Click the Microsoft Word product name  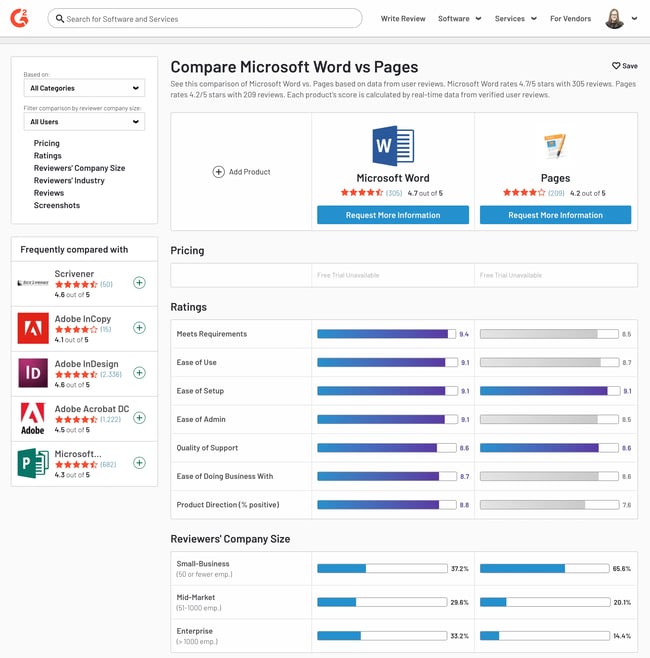393,178
